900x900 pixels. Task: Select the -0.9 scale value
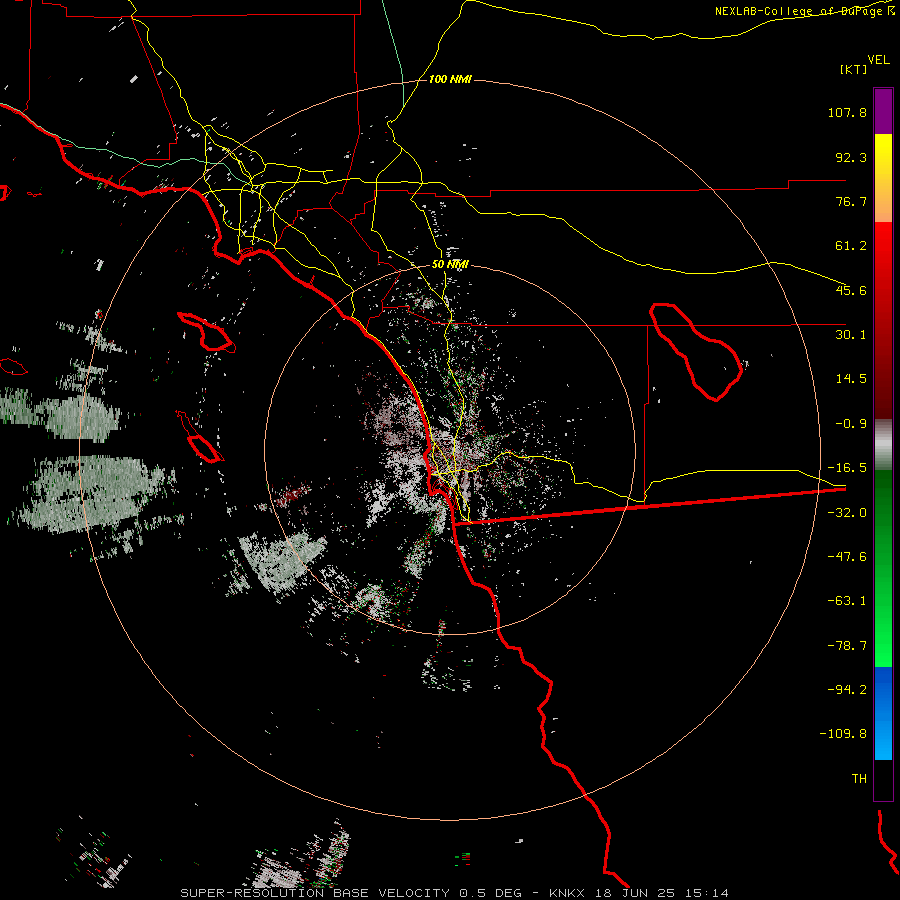coord(851,424)
